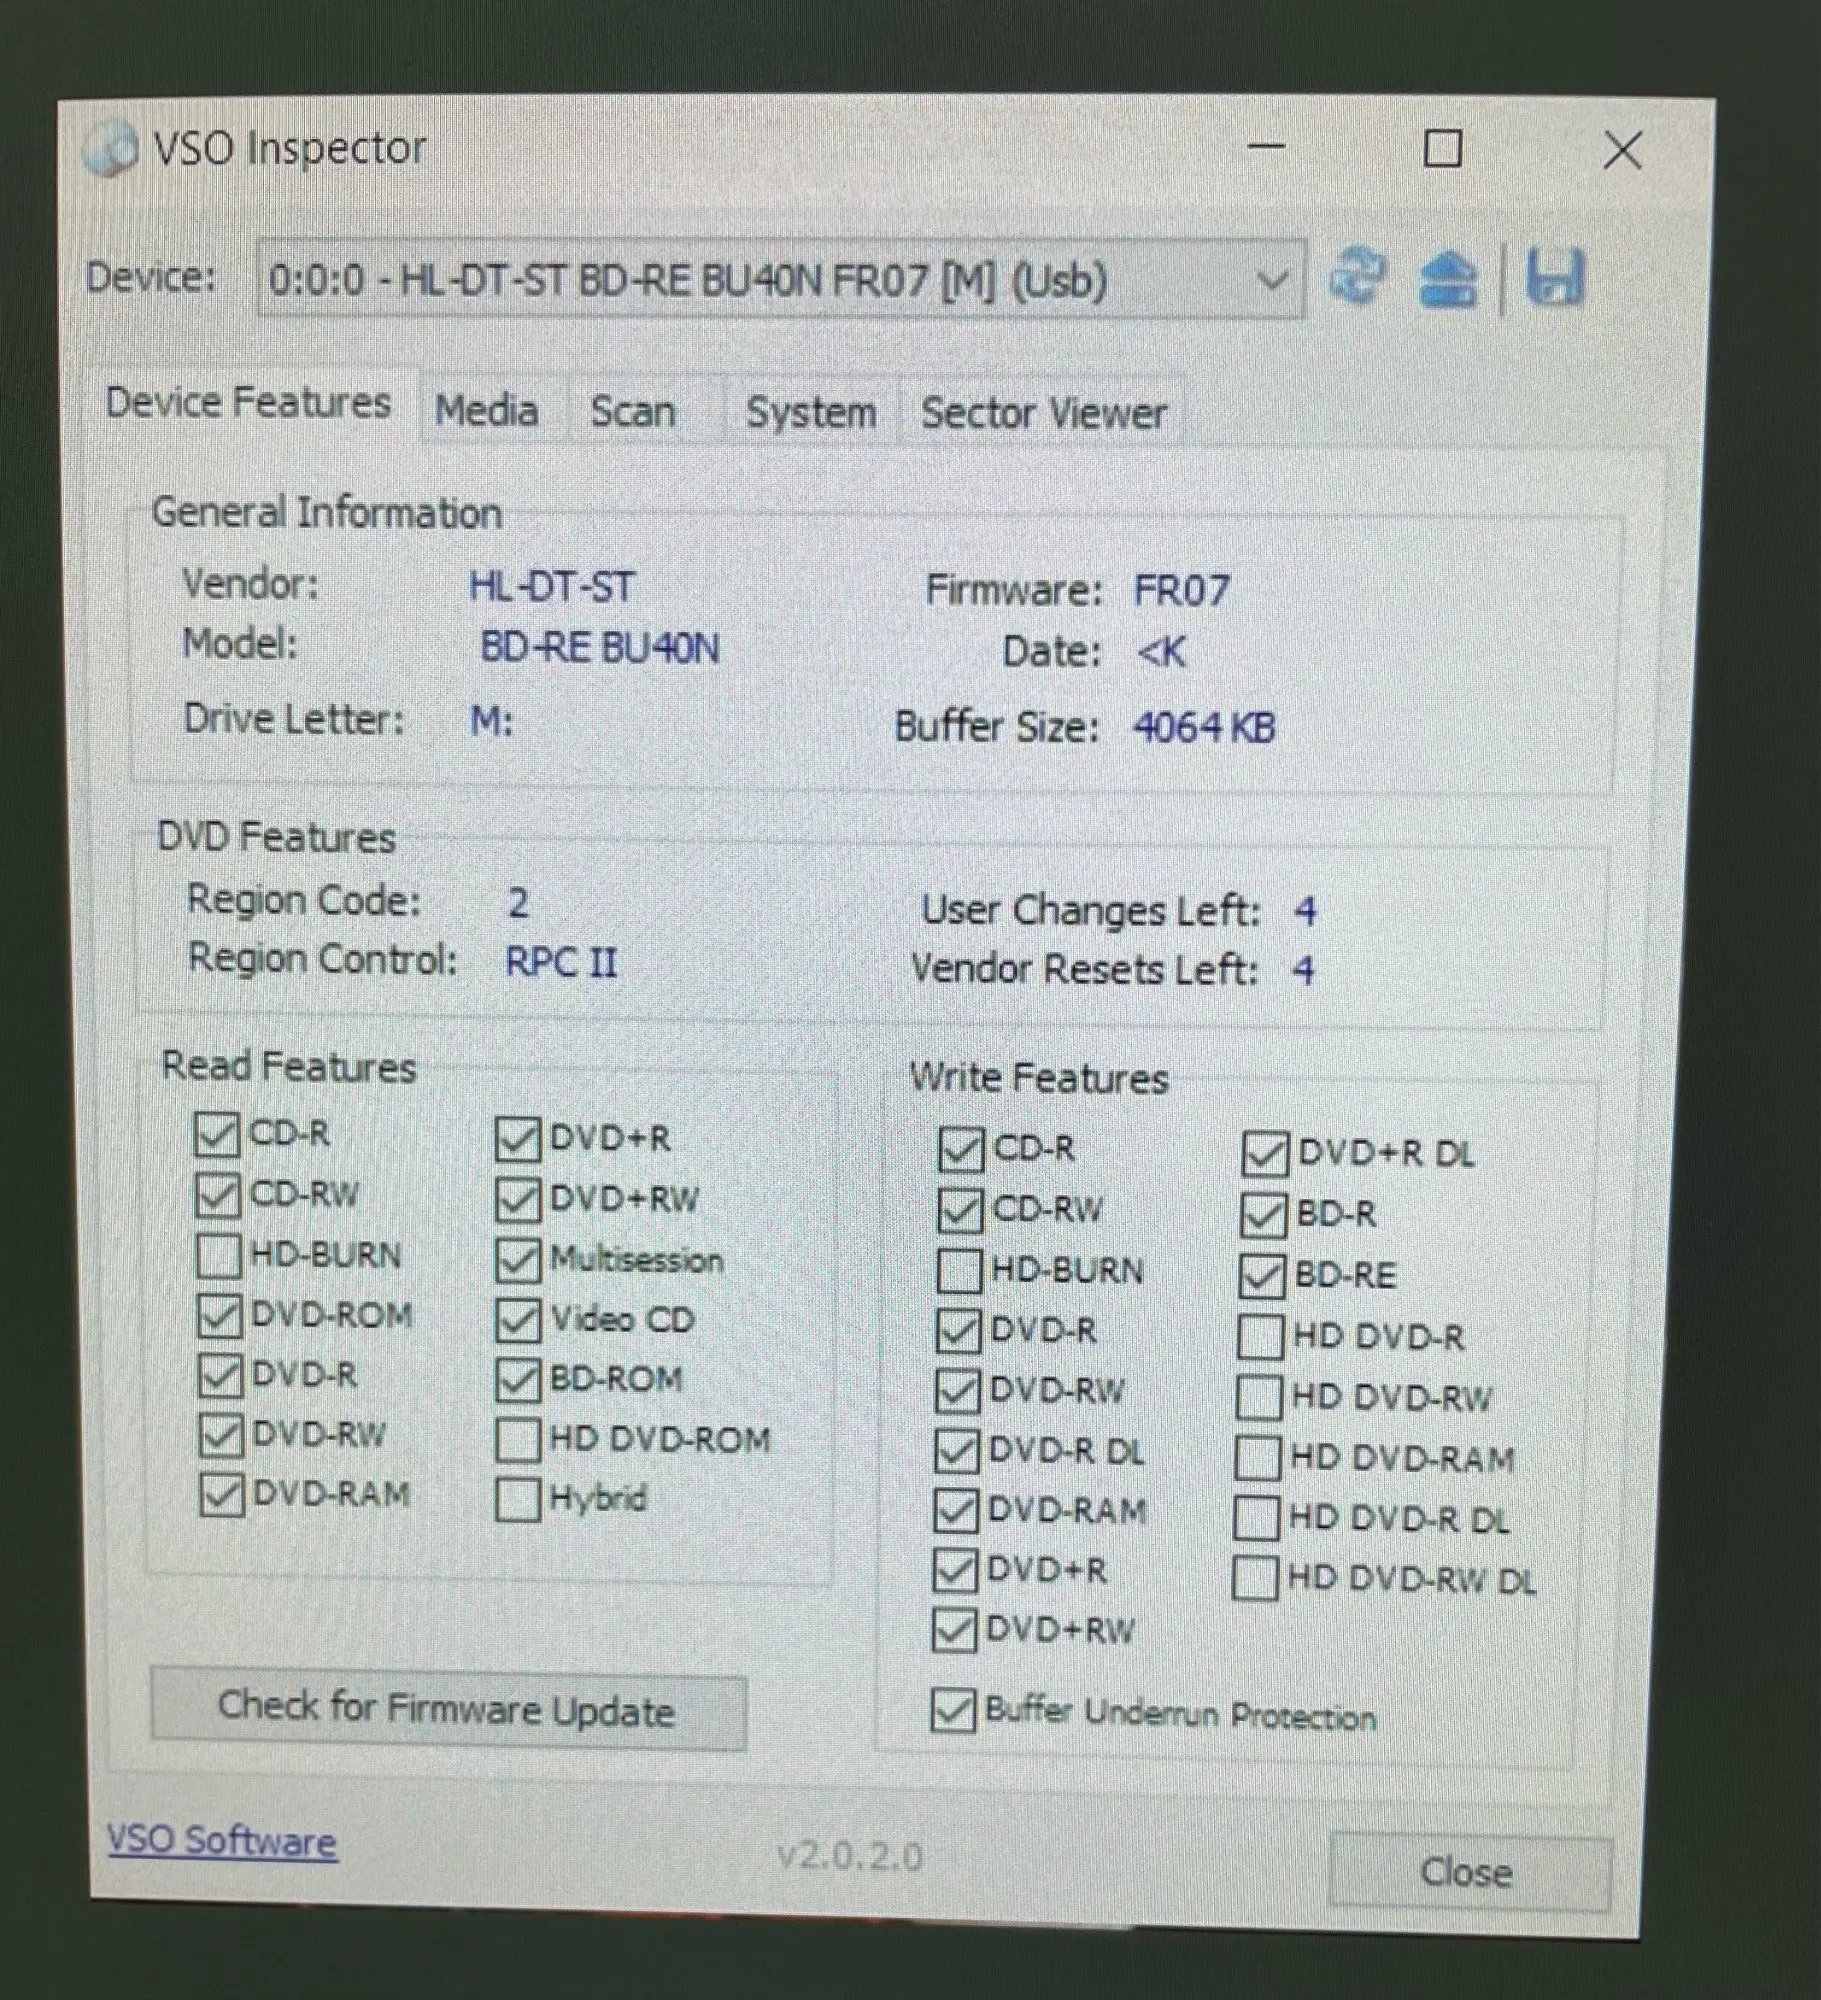1821x2000 pixels.
Task: Toggle the HD DVD-R DL checkbox
Action: click(1256, 1518)
